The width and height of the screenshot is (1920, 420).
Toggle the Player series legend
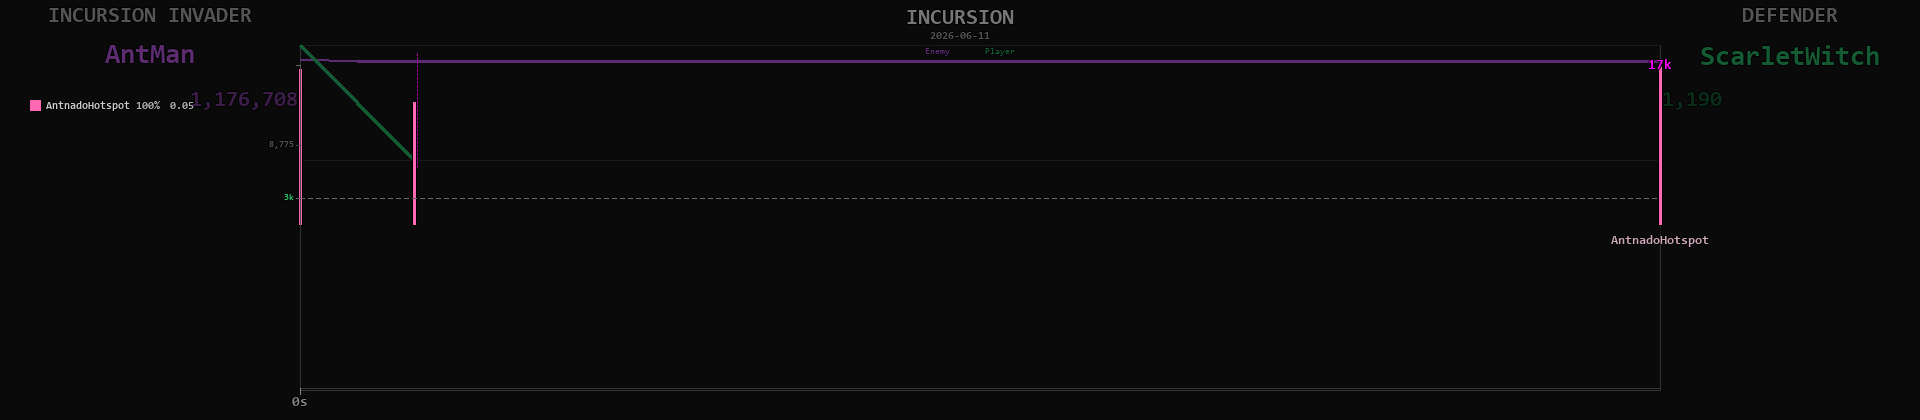999,51
